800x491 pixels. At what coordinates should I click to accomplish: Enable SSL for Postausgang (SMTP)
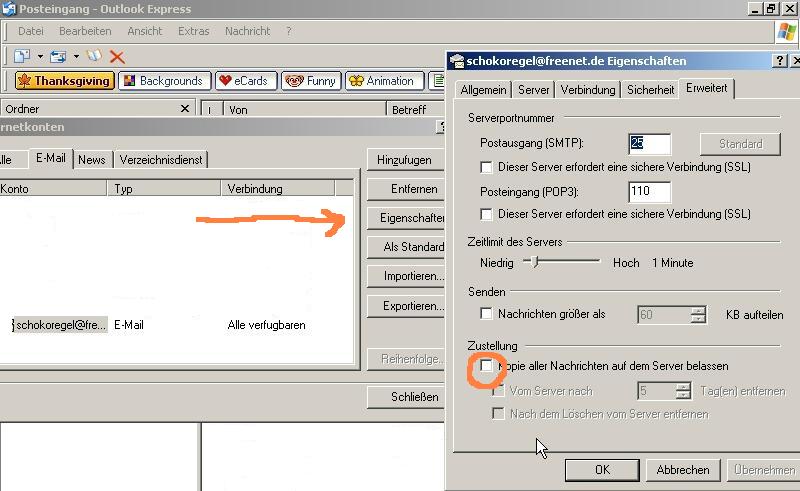pos(486,167)
